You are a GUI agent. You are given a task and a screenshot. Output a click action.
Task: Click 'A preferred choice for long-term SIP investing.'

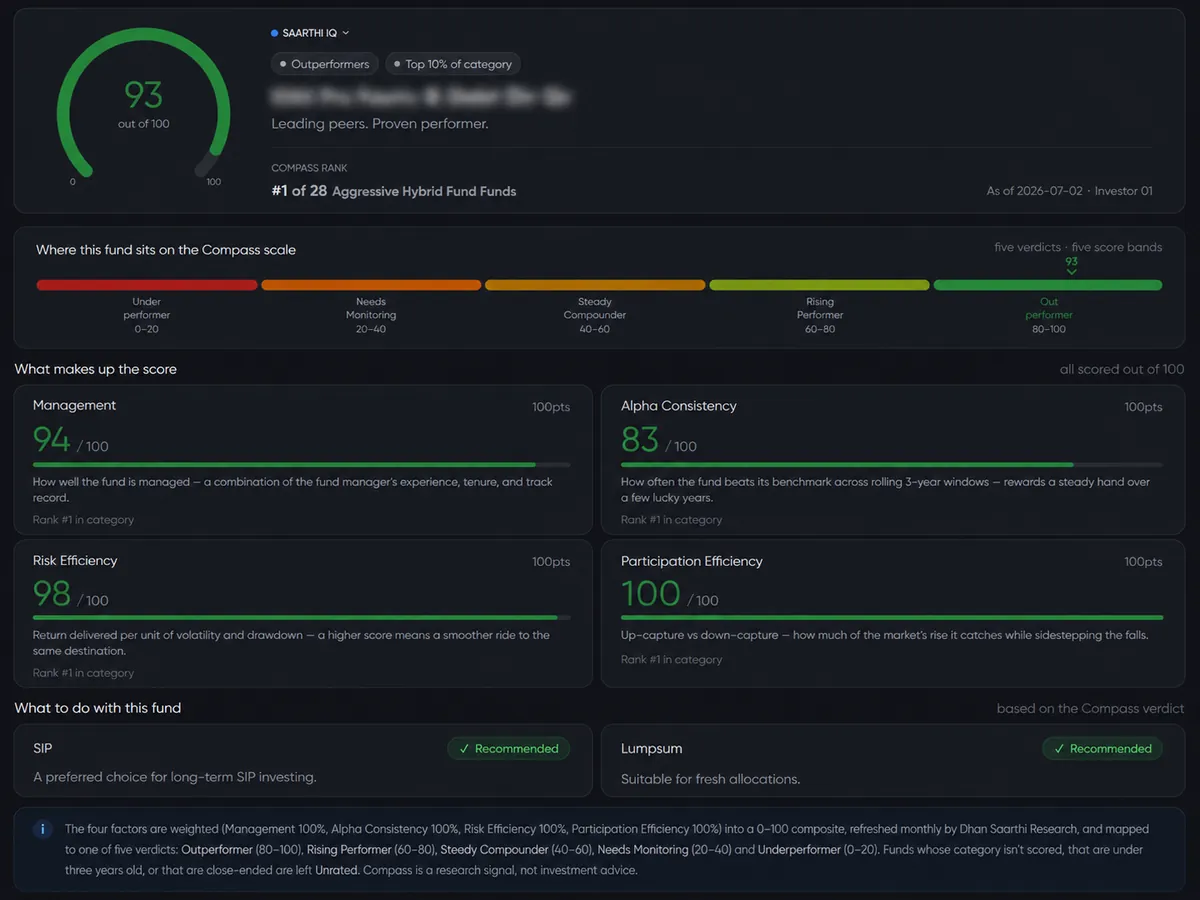point(175,776)
